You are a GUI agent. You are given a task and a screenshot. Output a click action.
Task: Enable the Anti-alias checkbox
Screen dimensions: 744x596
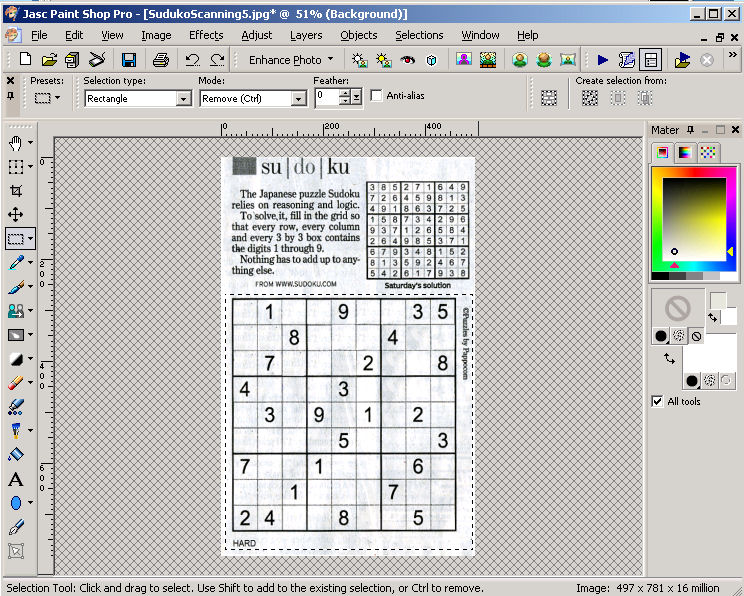377,96
